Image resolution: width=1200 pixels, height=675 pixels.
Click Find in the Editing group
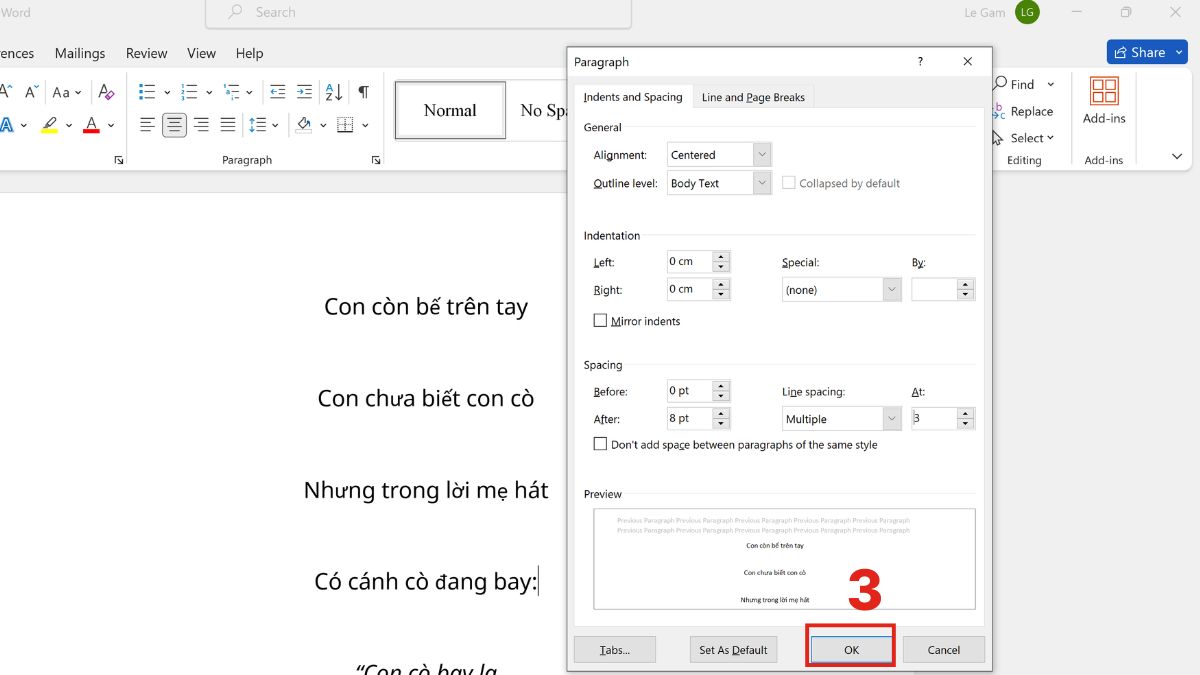tap(1024, 84)
